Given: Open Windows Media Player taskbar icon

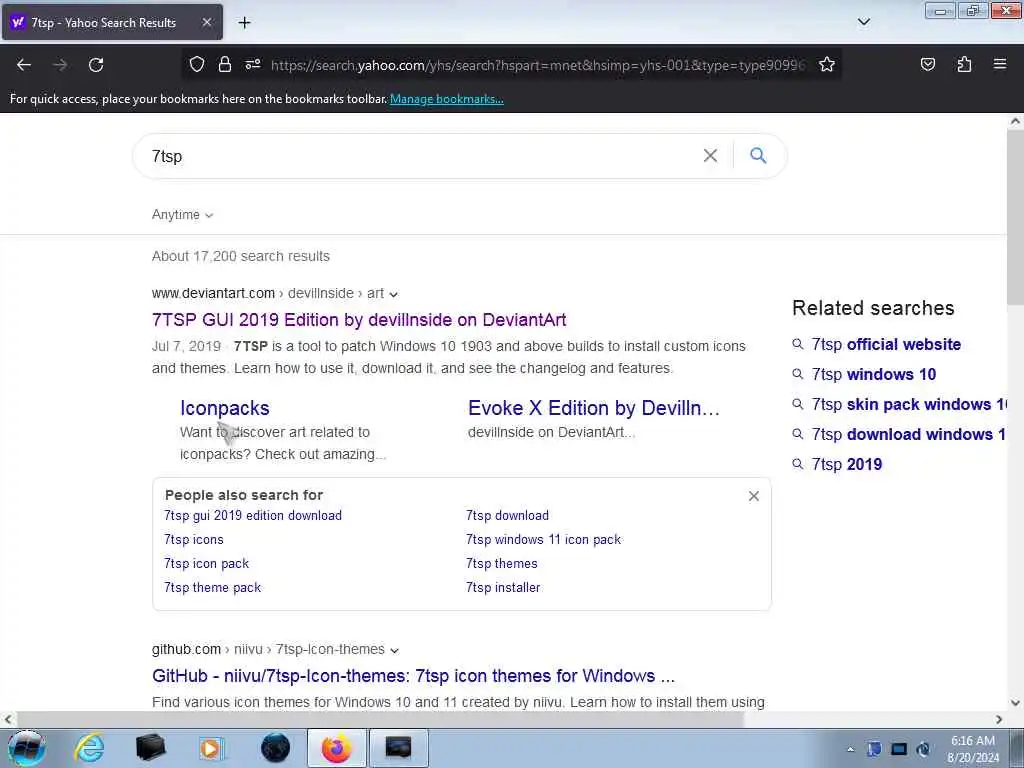Looking at the screenshot, I should pyautogui.click(x=211, y=748).
